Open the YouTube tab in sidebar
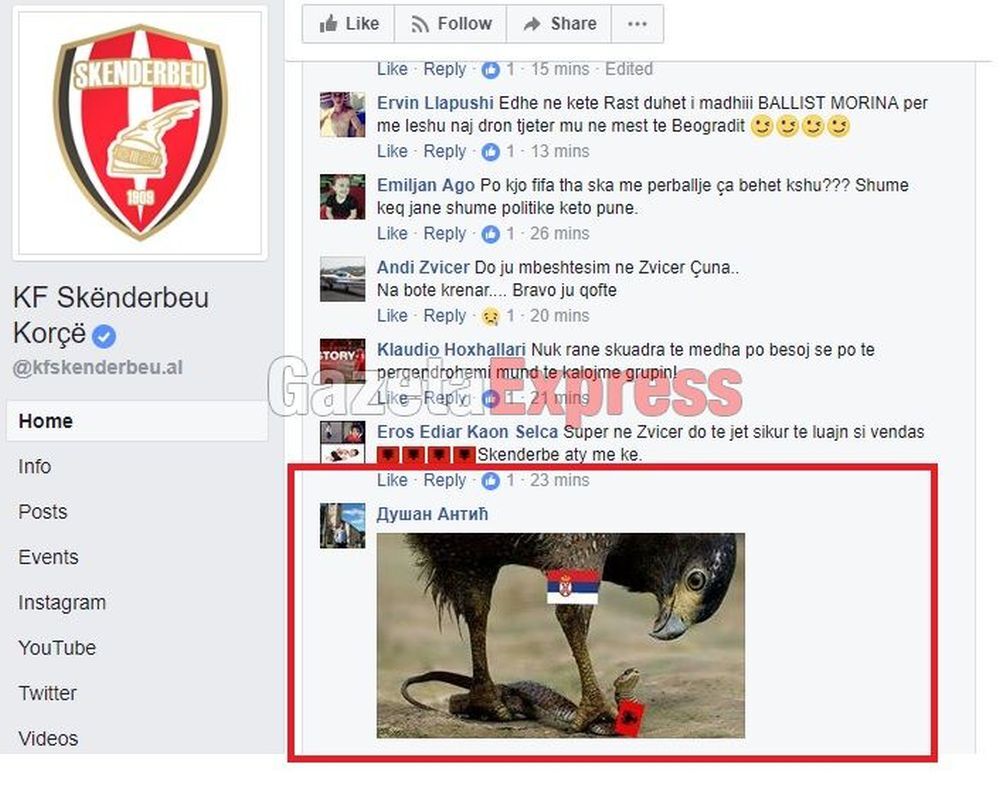 pyautogui.click(x=57, y=648)
